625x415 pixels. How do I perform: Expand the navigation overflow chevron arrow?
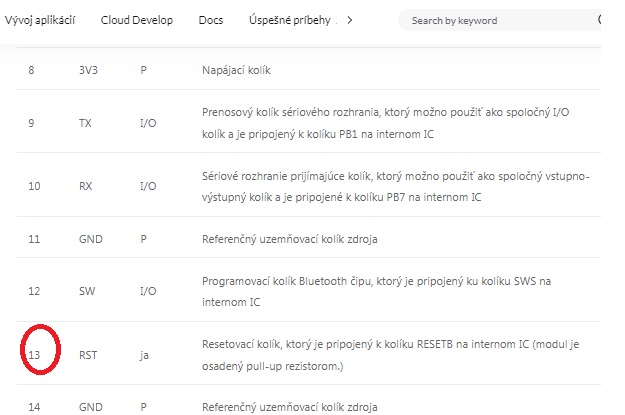click(x=348, y=20)
